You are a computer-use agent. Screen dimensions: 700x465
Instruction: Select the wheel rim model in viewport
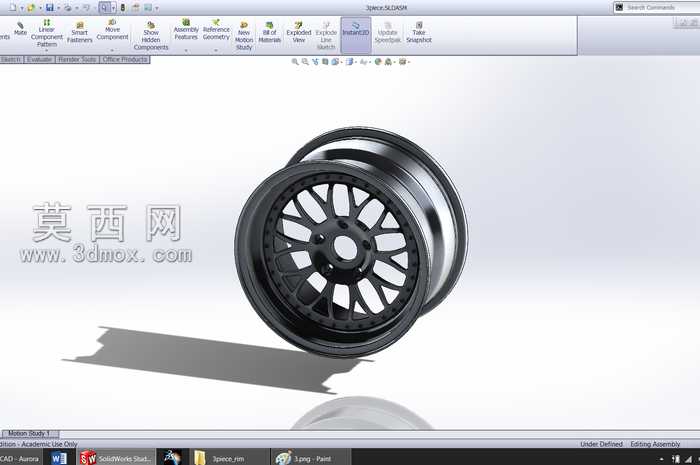coord(350,243)
